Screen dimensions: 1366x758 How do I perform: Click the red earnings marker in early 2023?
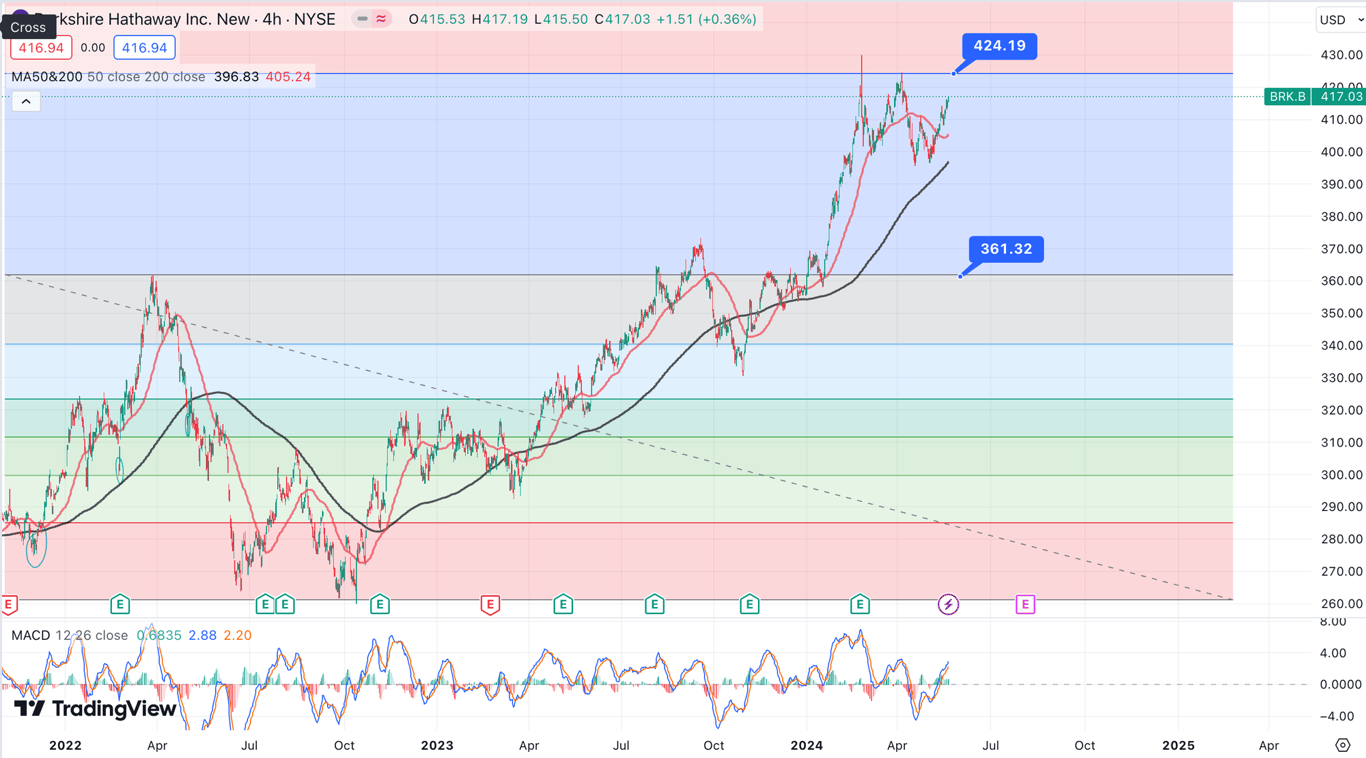coord(489,604)
